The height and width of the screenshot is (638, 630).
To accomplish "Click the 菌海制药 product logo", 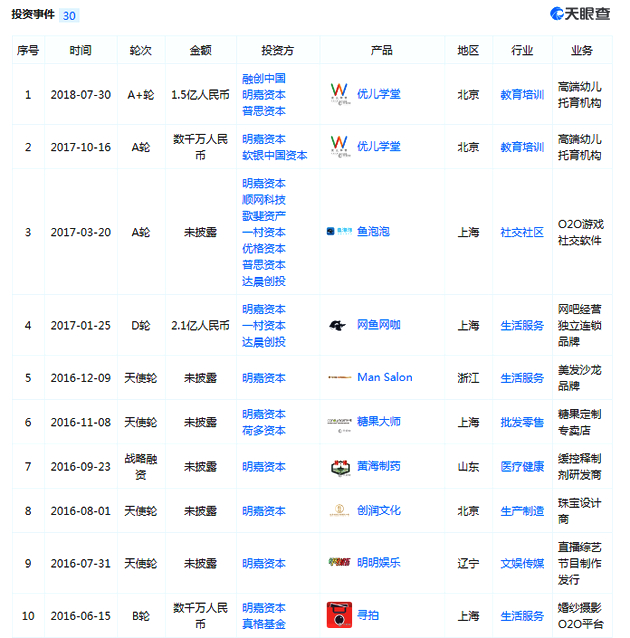I will pyautogui.click(x=340, y=468).
